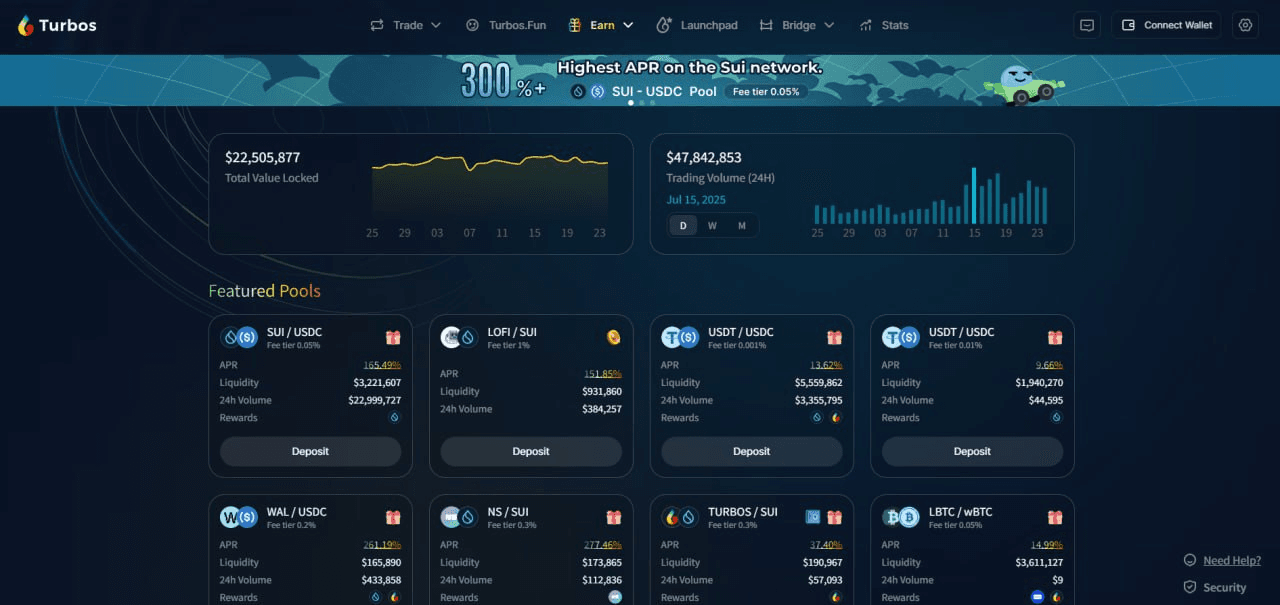The width and height of the screenshot is (1280, 605).
Task: Click gift icon on LBTC / wBTC card
Action: point(1055,517)
